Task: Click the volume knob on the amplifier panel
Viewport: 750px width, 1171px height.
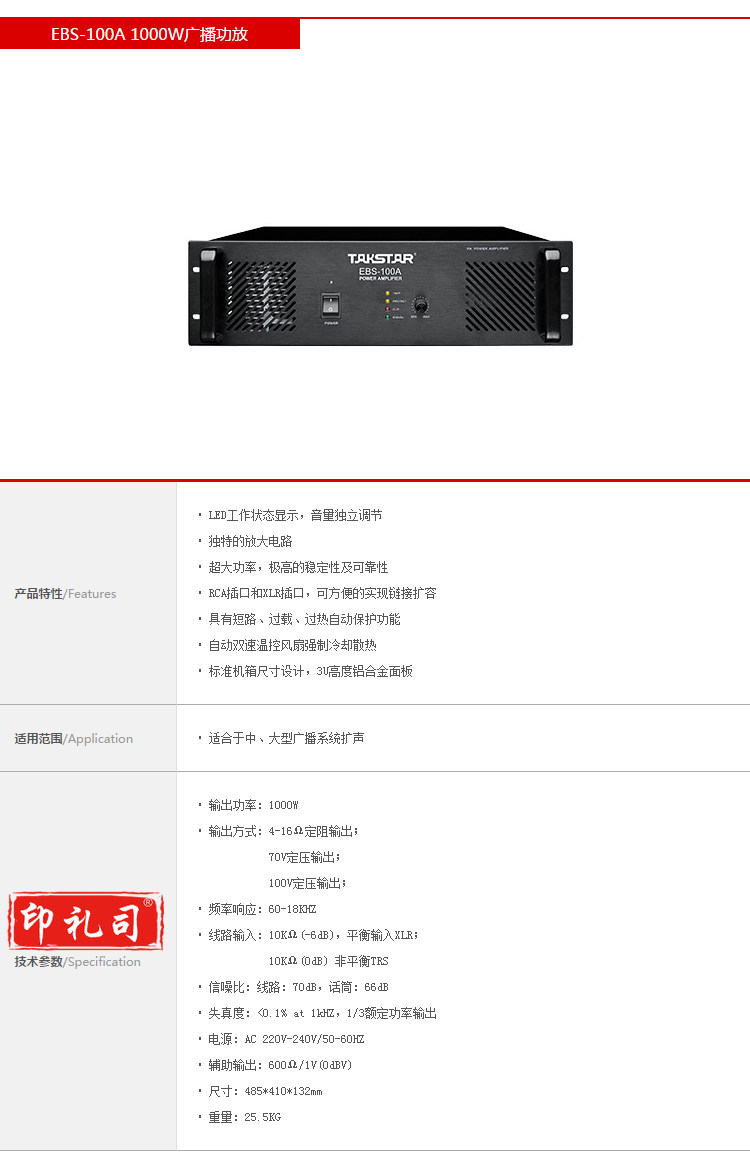Action: pos(420,305)
